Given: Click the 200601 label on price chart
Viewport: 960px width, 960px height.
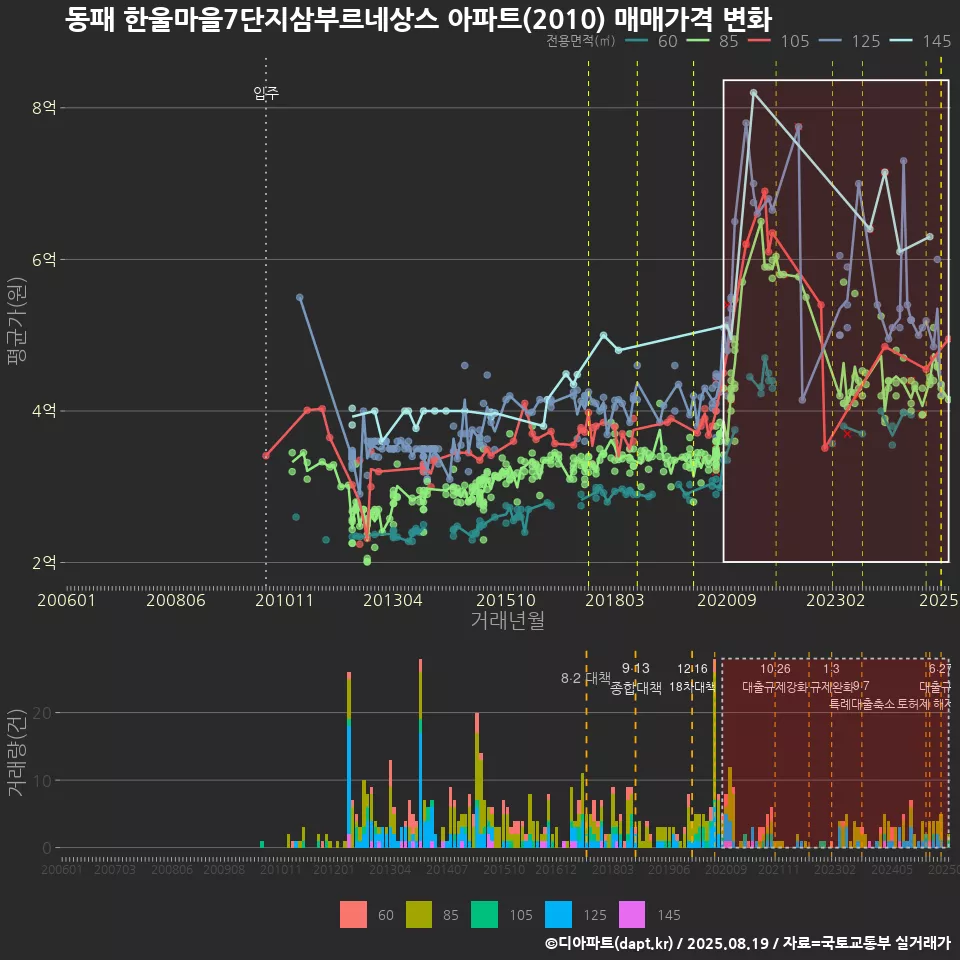Looking at the screenshot, I should tap(66, 600).
